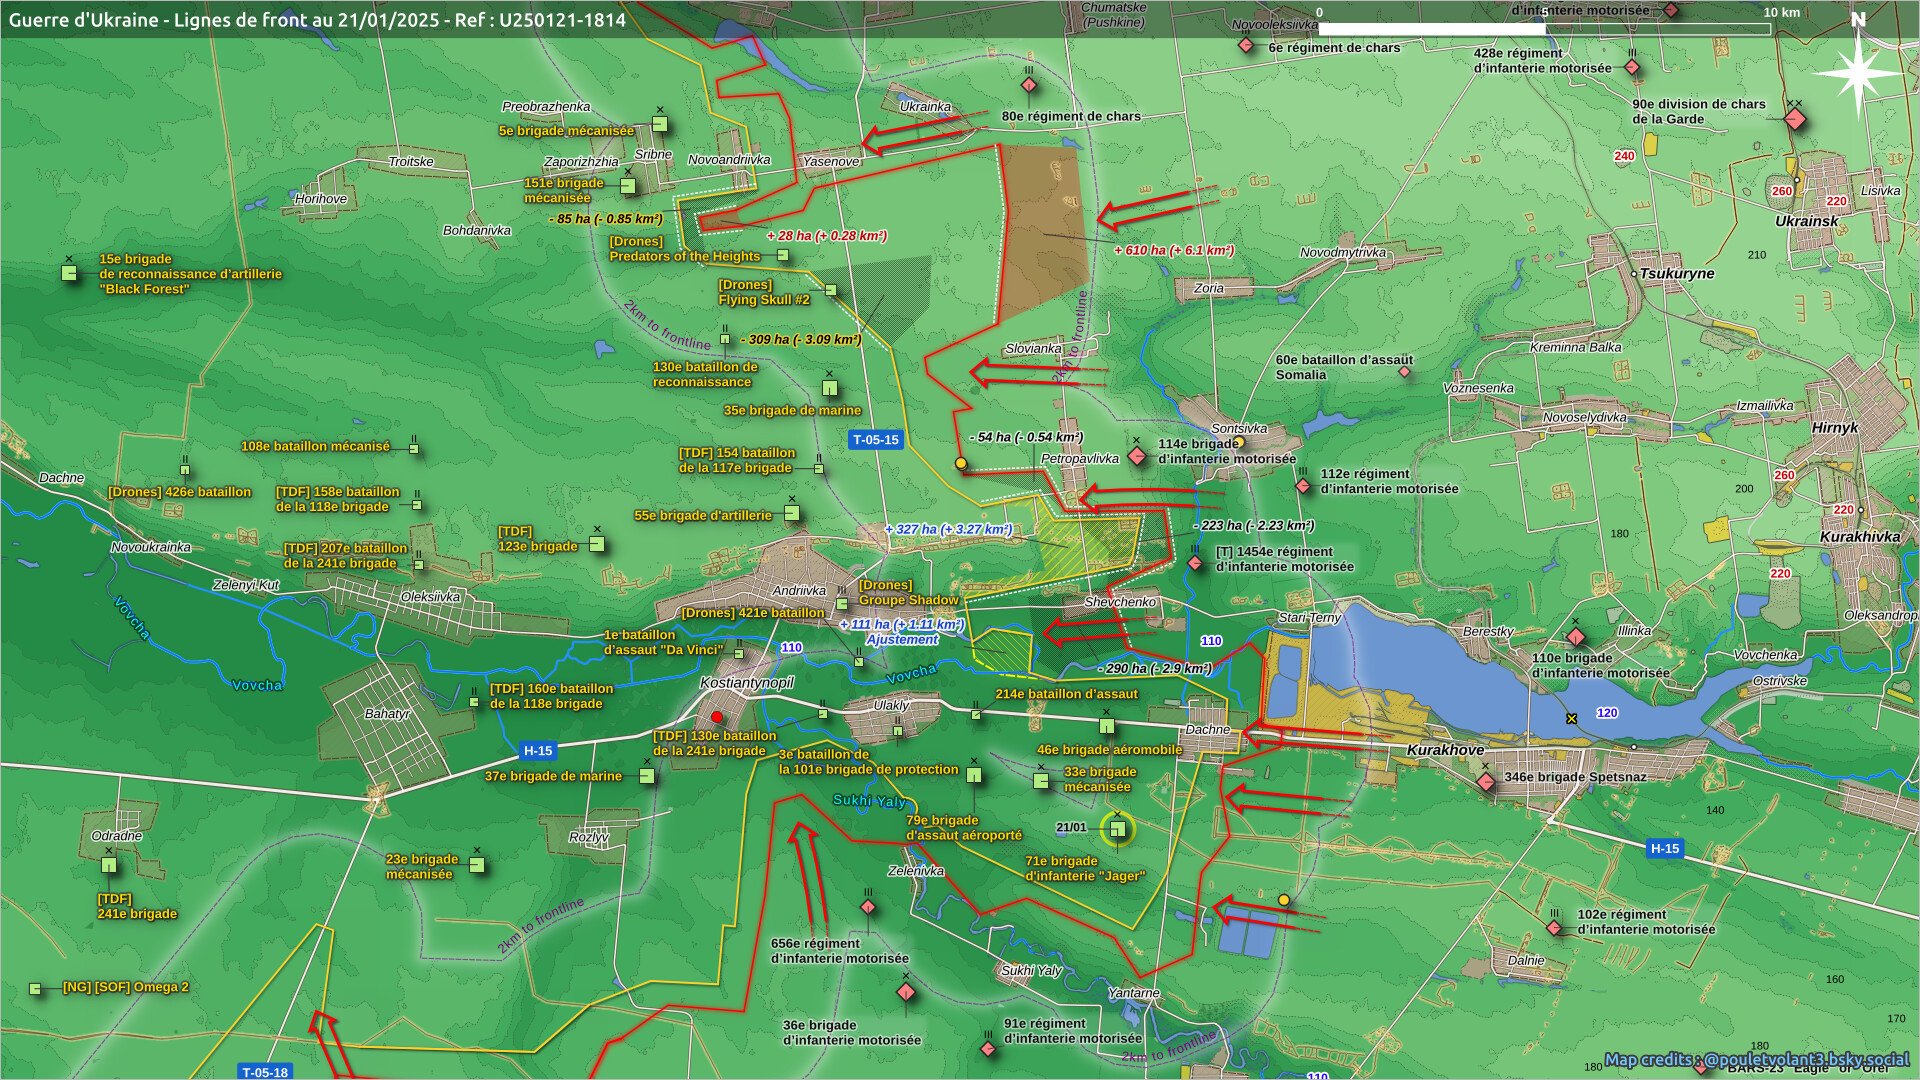Click the '1e bataillon d'assaut Da Vinci' label
1920x1080 pixels.
663,642
